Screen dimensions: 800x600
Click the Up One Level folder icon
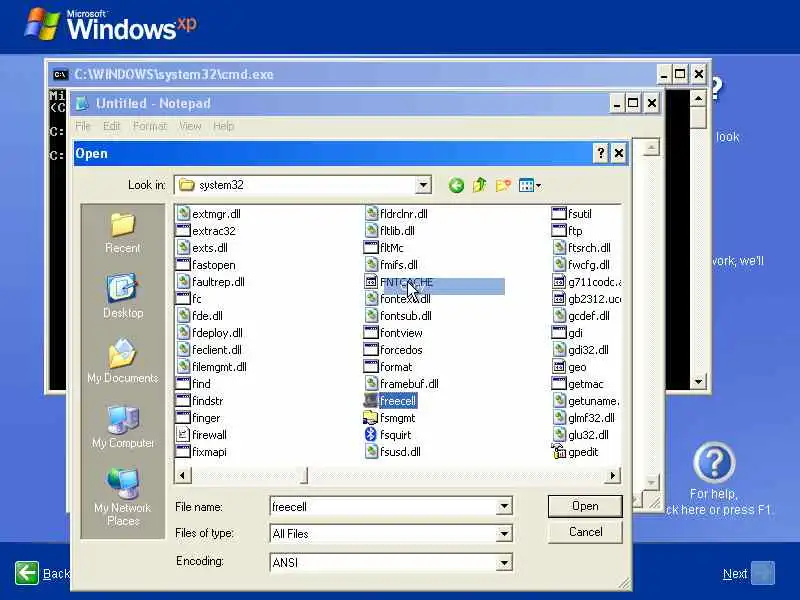[480, 185]
